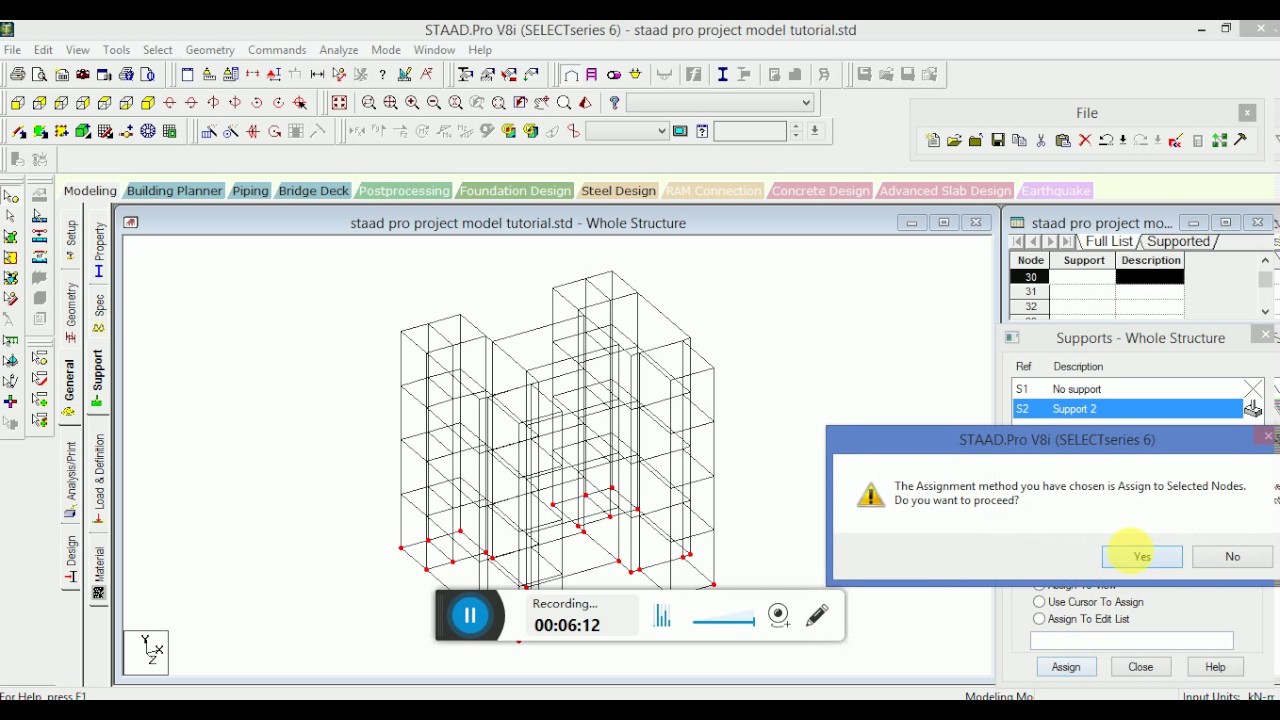Screen dimensions: 1280x720
Task: Select the Analysis/Print vertical tab
Action: [x=70, y=478]
